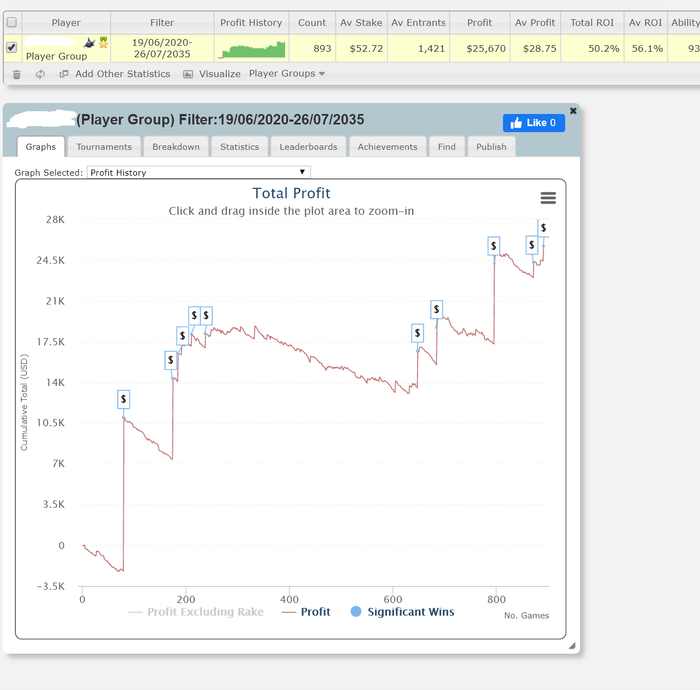This screenshot has width=700, height=690.
Task: Uncheck the Player Group row checkbox
Action: point(12,47)
